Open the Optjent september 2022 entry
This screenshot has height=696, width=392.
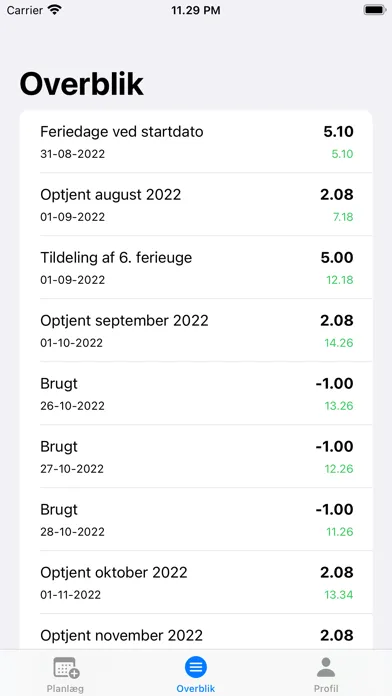(x=196, y=331)
